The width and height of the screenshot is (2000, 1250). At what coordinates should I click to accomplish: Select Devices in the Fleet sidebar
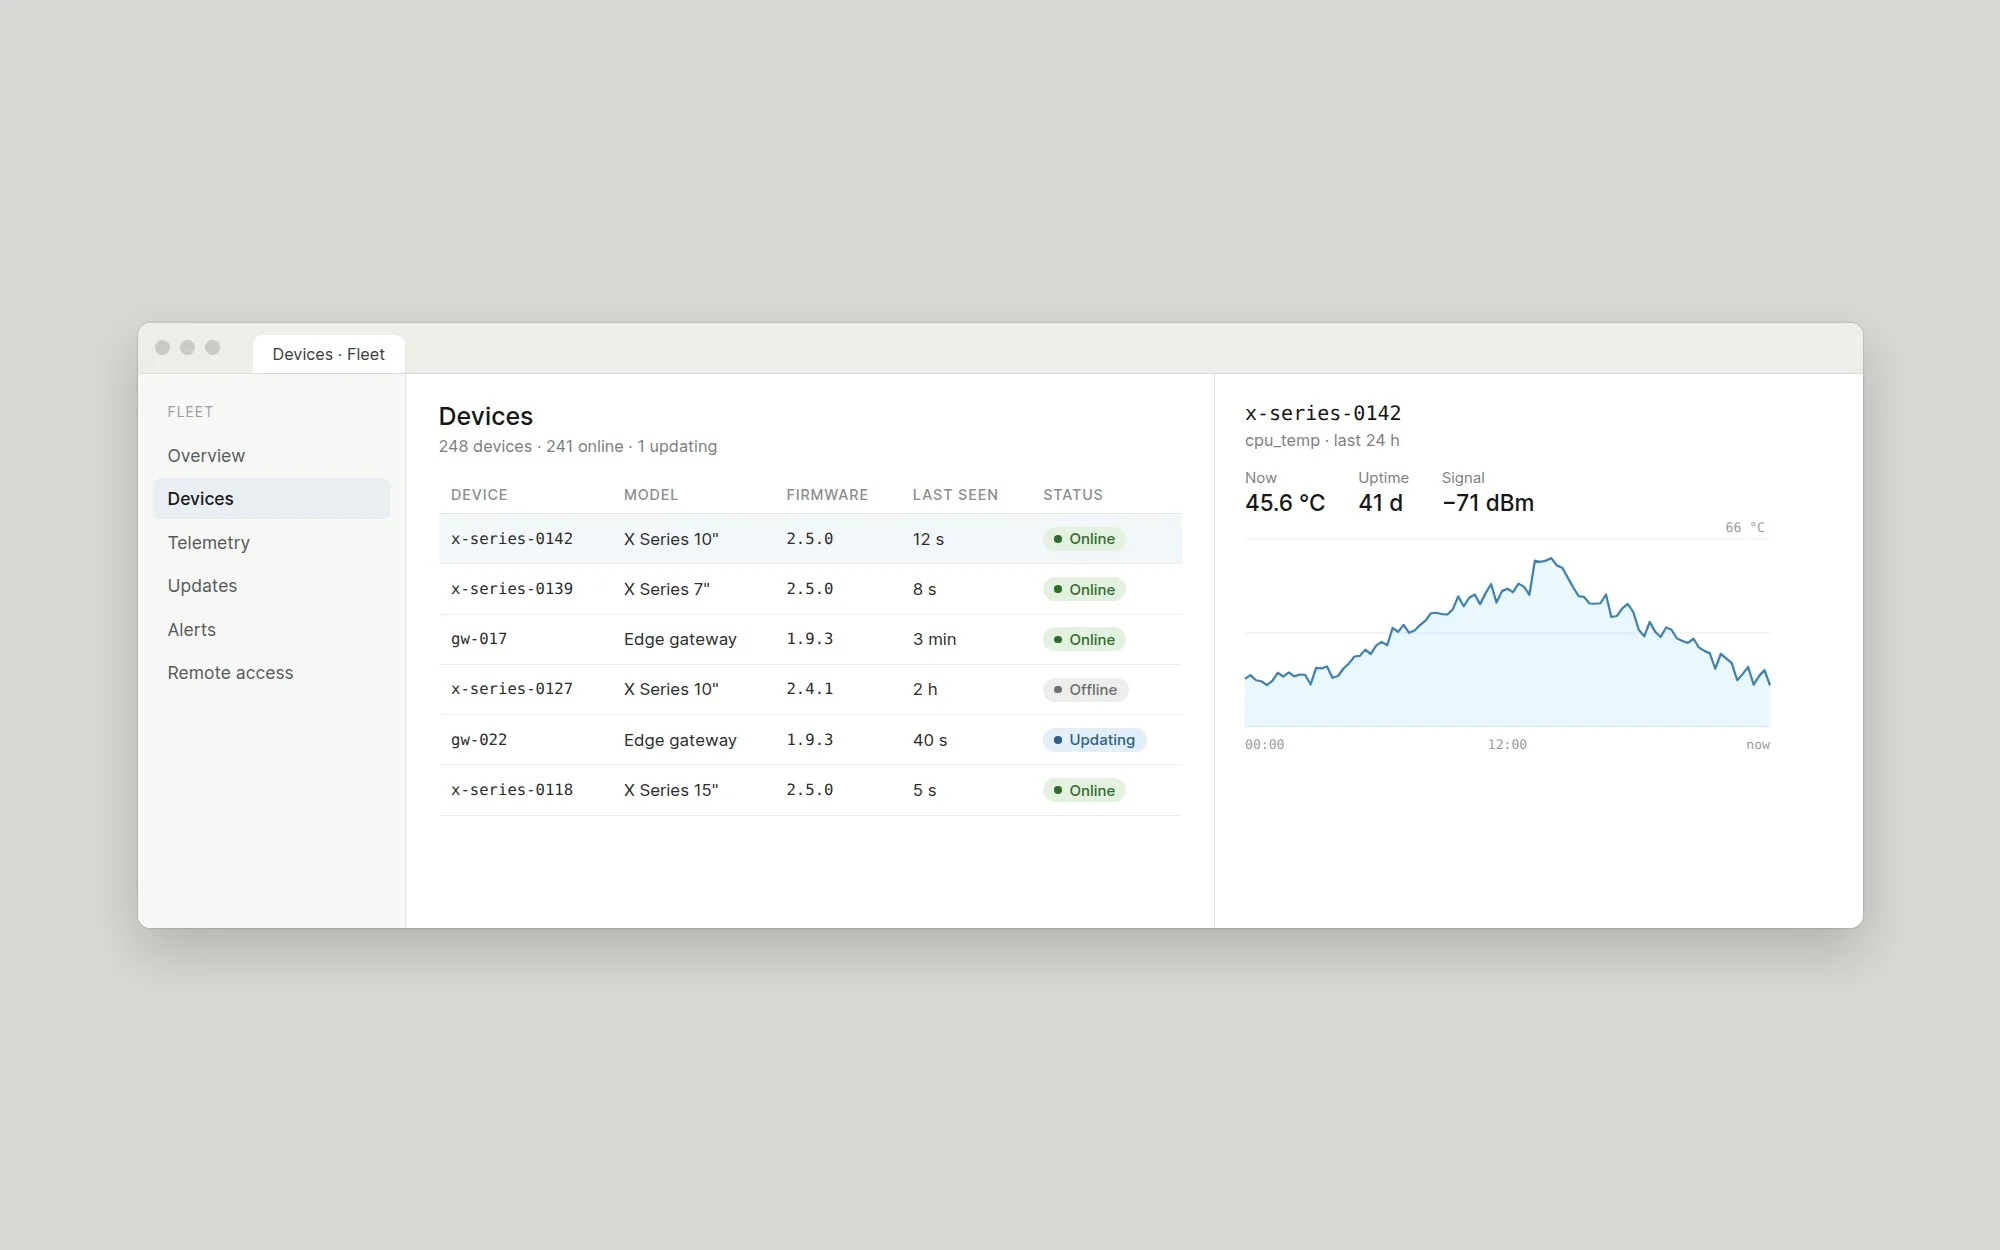(271, 498)
